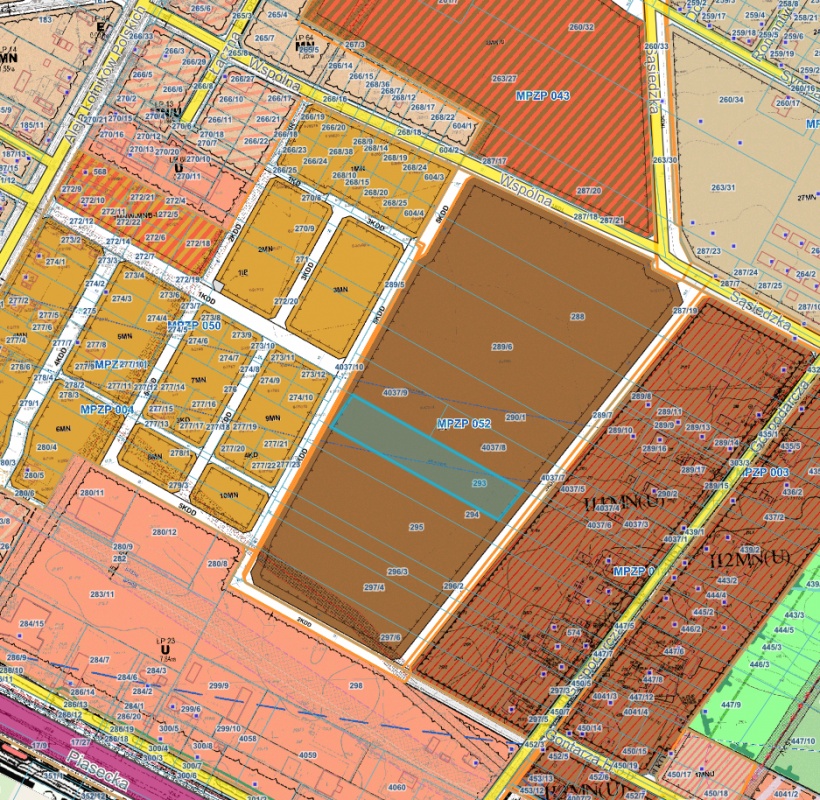Viewport: 820px width, 800px height.
Task: Select parcel 295 on the map
Action: tap(416, 527)
